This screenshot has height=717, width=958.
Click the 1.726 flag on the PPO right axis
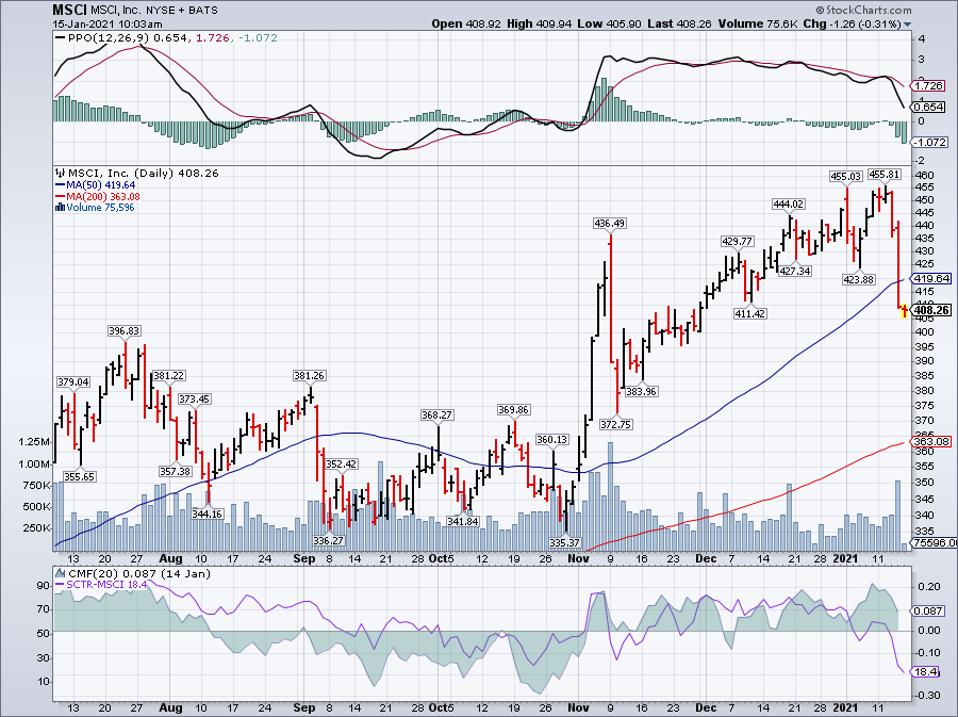pyautogui.click(x=929, y=86)
